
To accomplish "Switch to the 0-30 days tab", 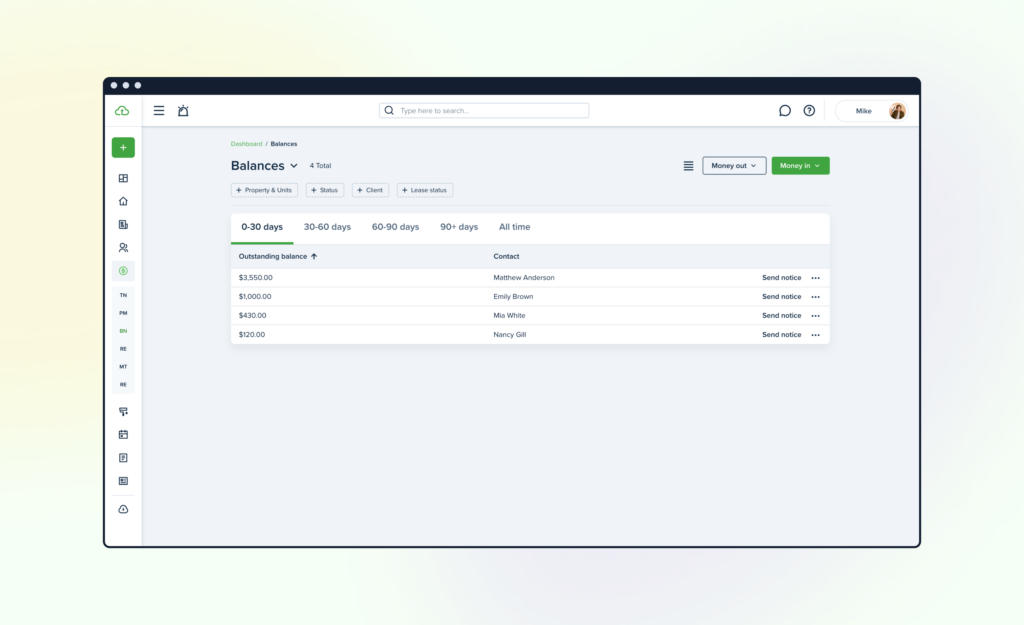I will coord(262,227).
